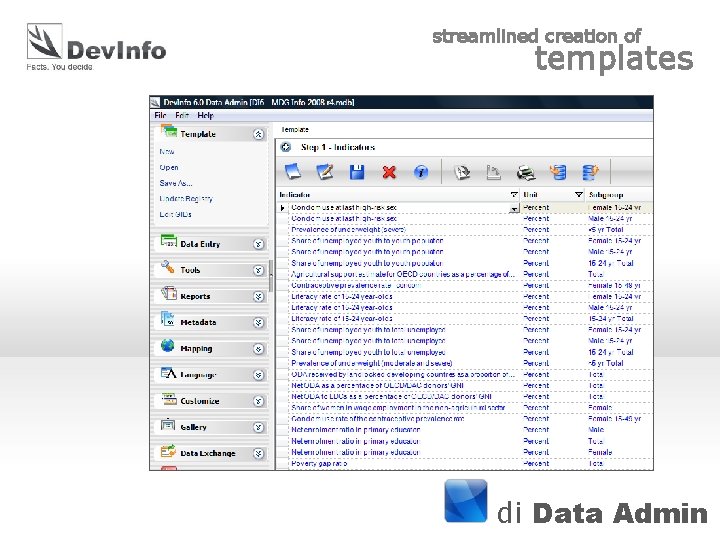Click the blue floppy disk Save icon
The height and width of the screenshot is (540, 720).
point(357,172)
